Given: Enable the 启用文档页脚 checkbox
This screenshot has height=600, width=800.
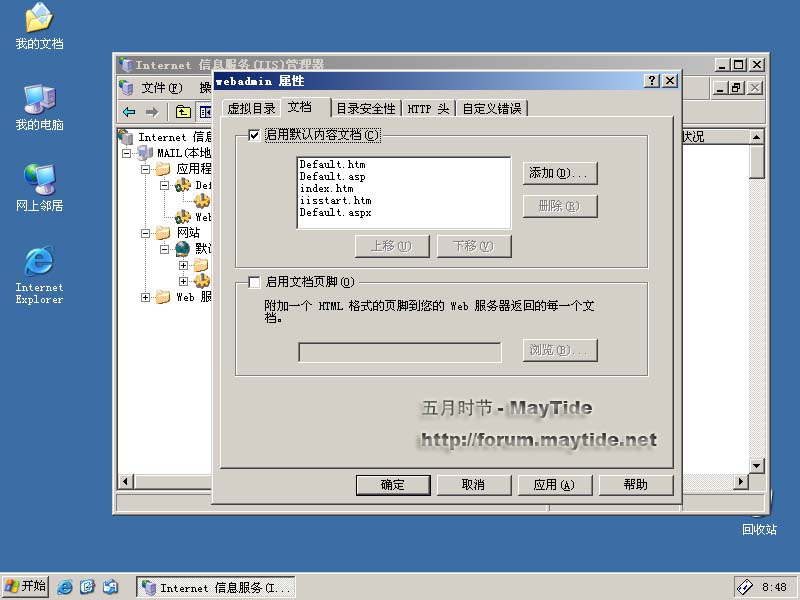Looking at the screenshot, I should click(x=254, y=282).
